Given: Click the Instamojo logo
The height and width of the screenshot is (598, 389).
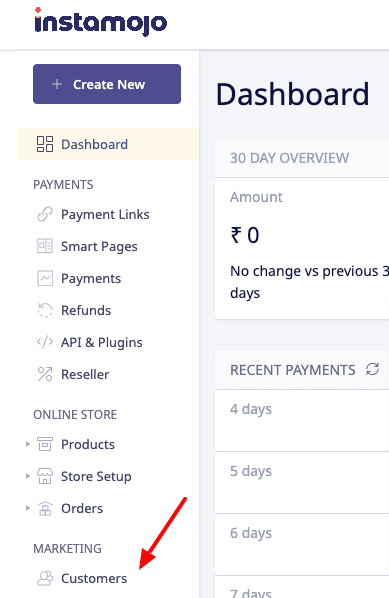Looking at the screenshot, I should (x=101, y=22).
